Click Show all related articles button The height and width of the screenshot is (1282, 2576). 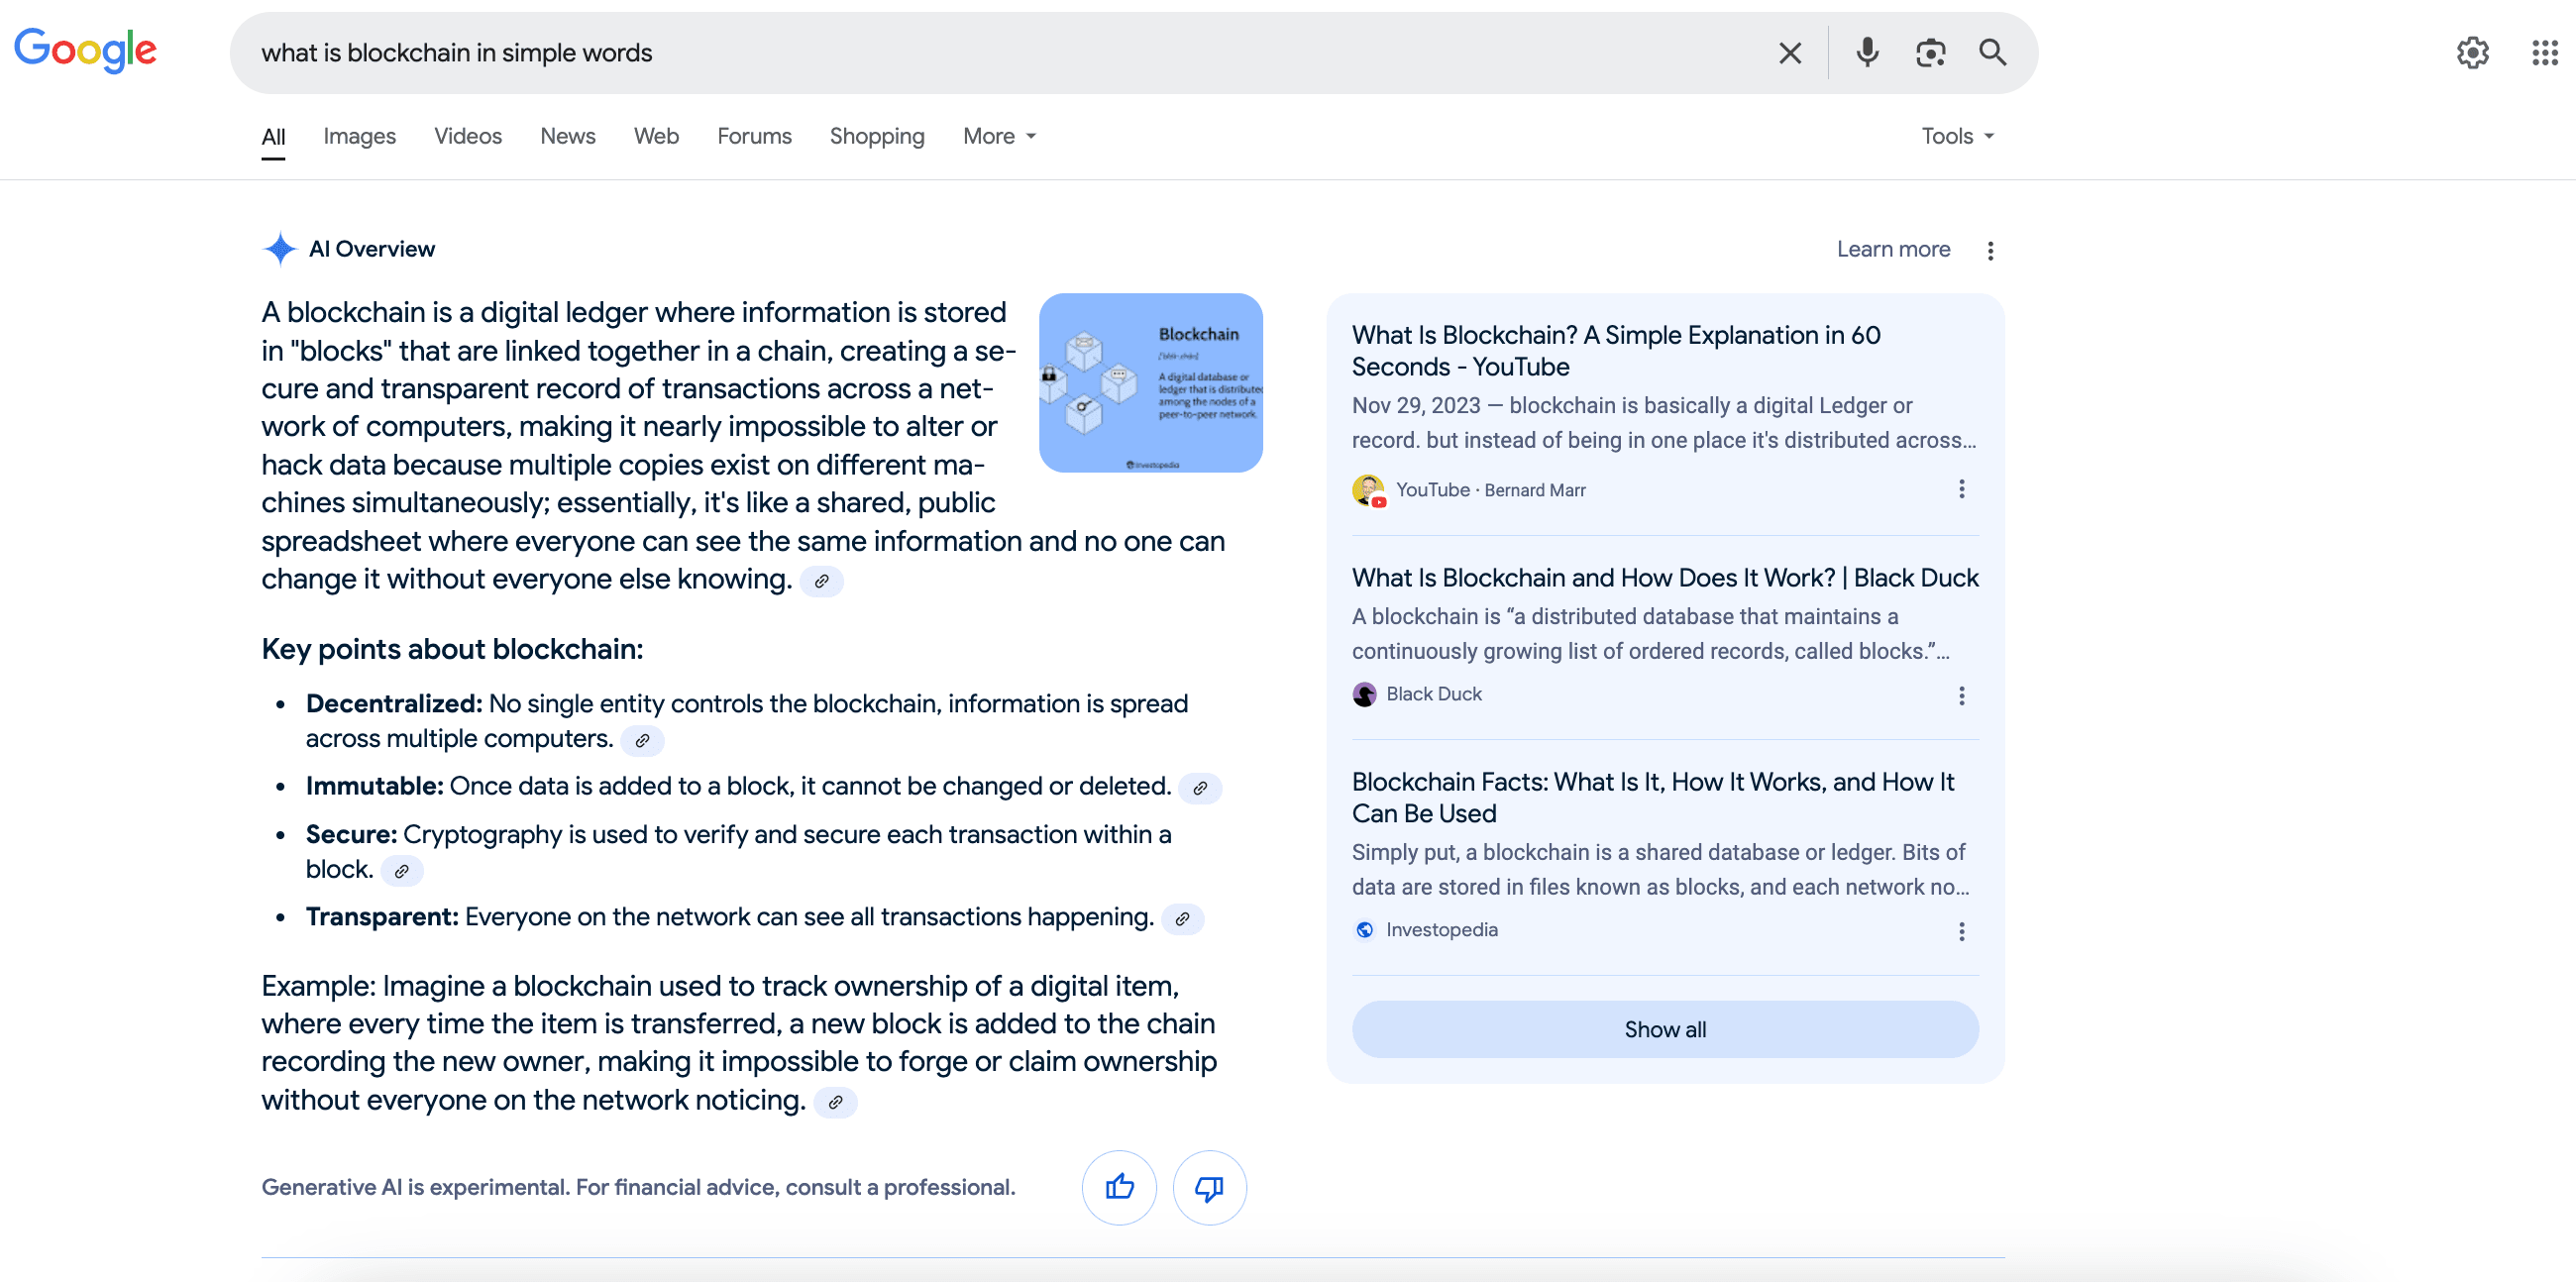[x=1664, y=1029]
